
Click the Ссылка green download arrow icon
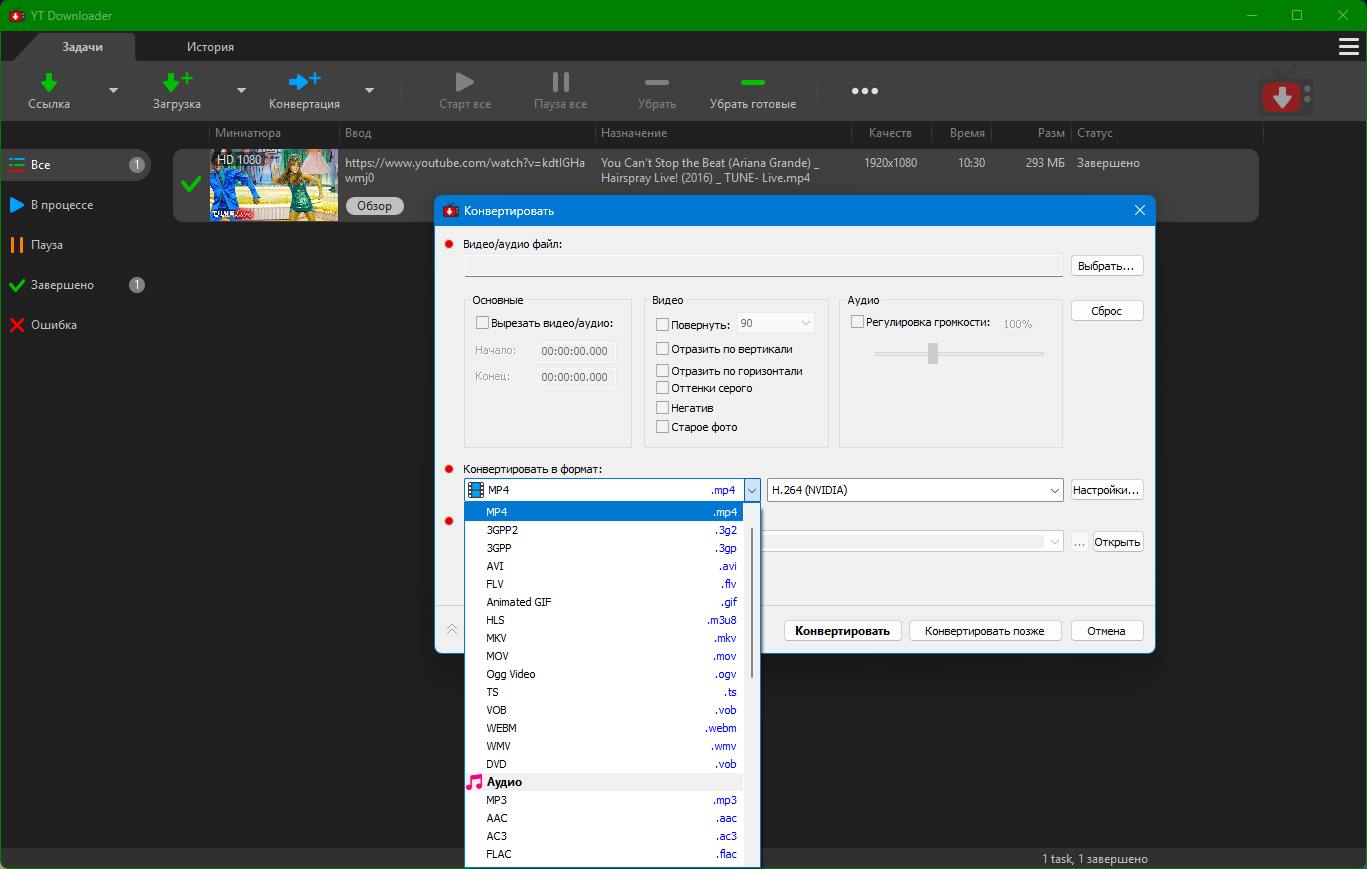tap(48, 82)
